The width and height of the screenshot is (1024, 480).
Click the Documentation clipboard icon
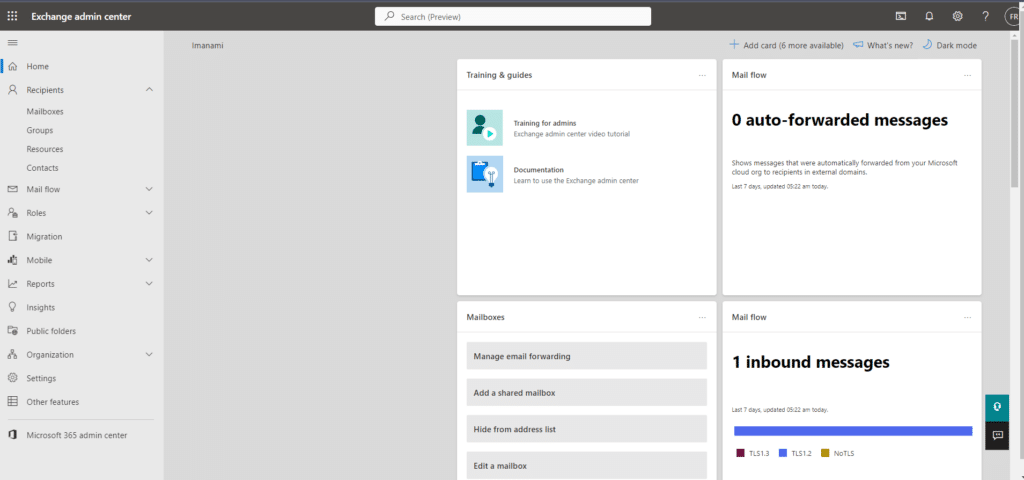485,174
